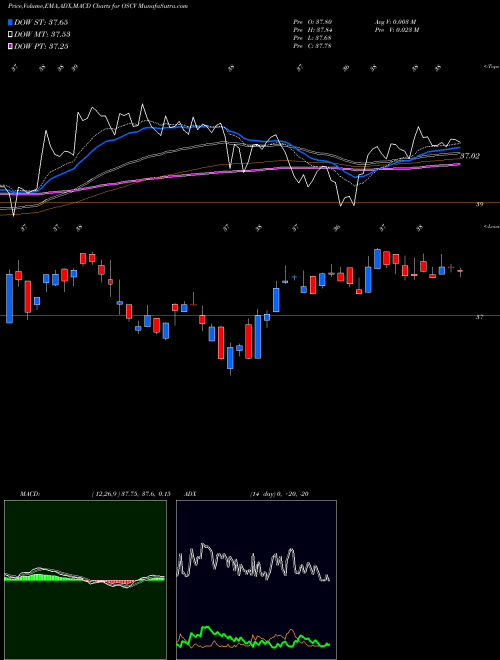Click the '<Lows' label at right edge
Screen dimensions: 500x660
(491, 226)
